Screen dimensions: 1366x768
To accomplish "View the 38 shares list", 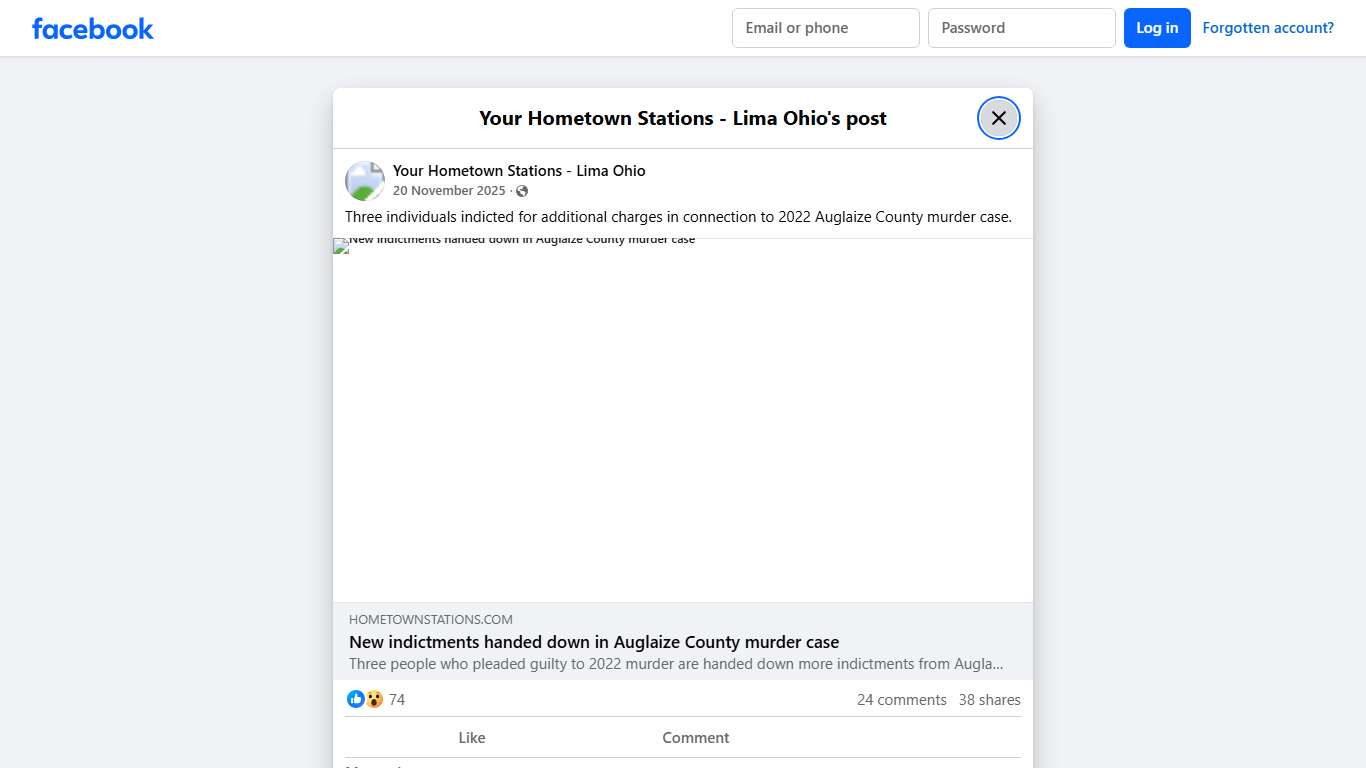I will pyautogui.click(x=989, y=700).
